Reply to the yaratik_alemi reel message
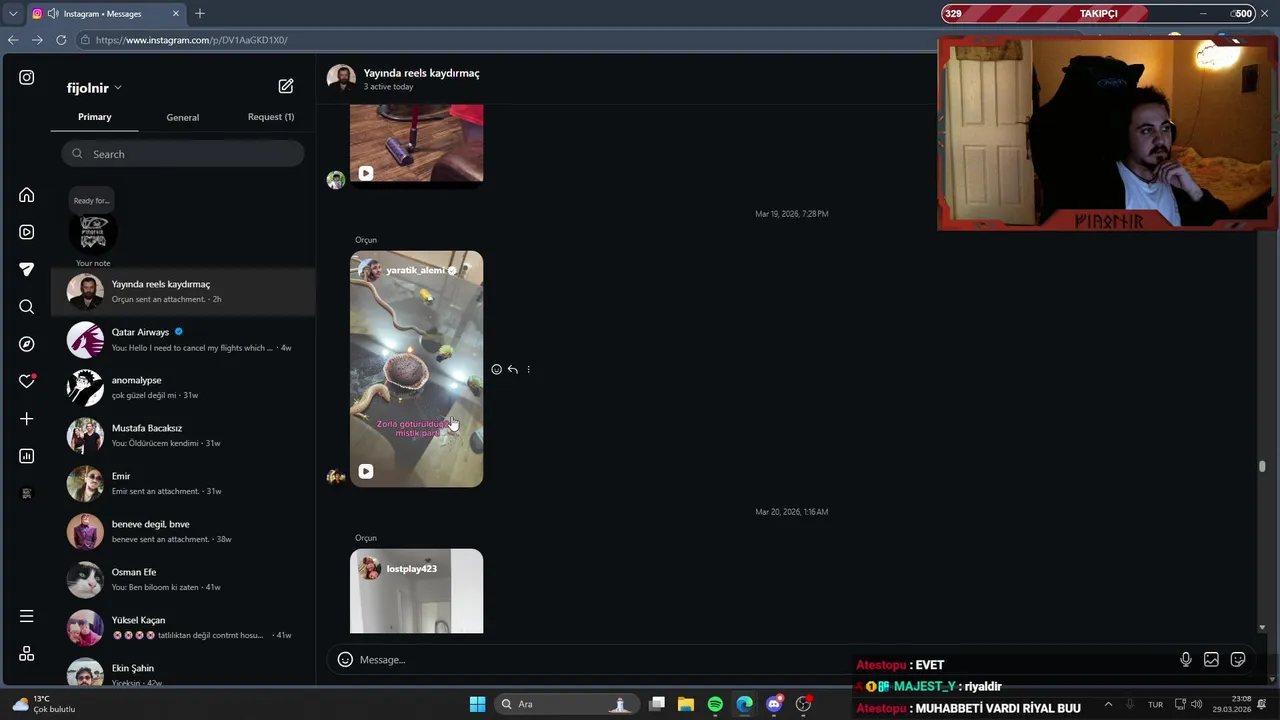The height and width of the screenshot is (720, 1280). click(512, 369)
